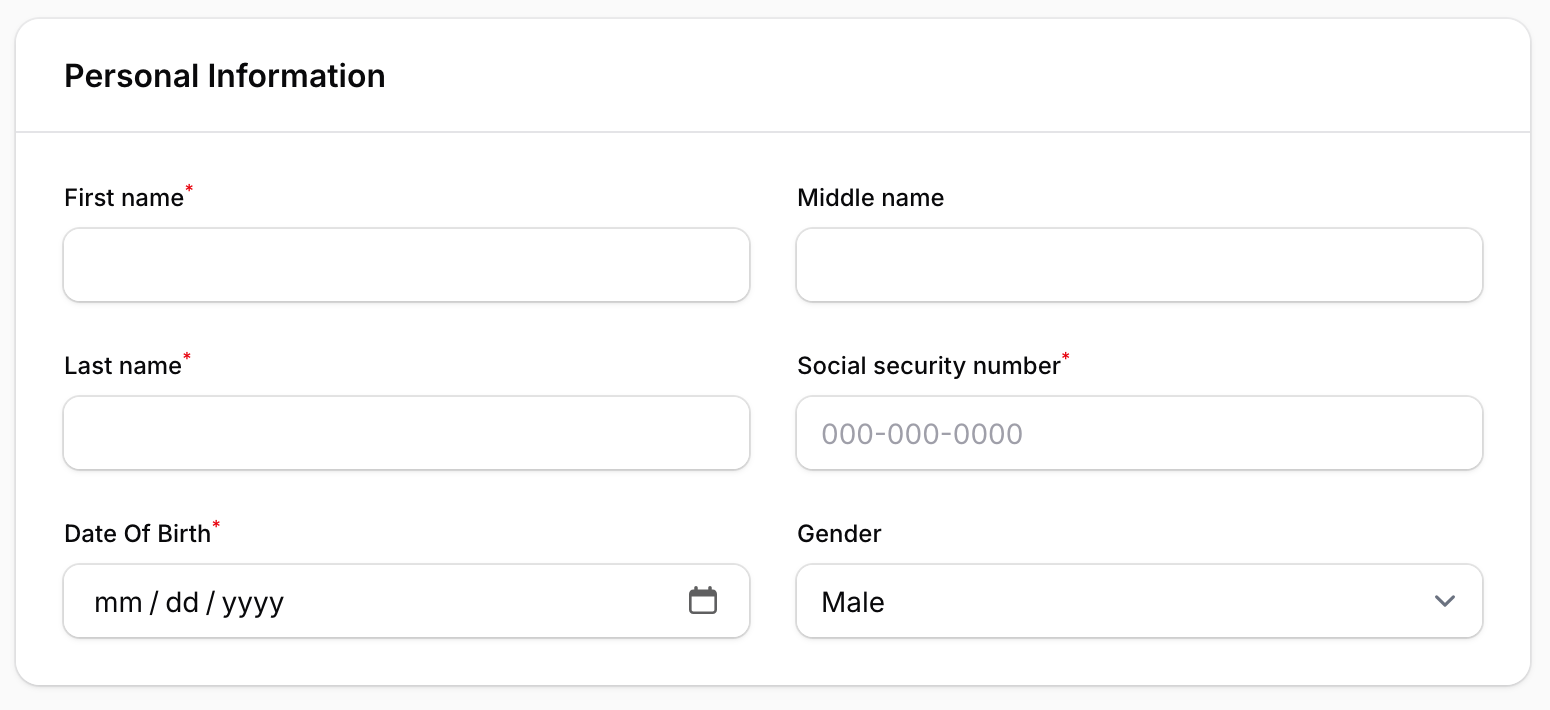Screen dimensions: 1550x710
Task: Click the 000-000-0000 placeholder text
Action: coord(922,434)
